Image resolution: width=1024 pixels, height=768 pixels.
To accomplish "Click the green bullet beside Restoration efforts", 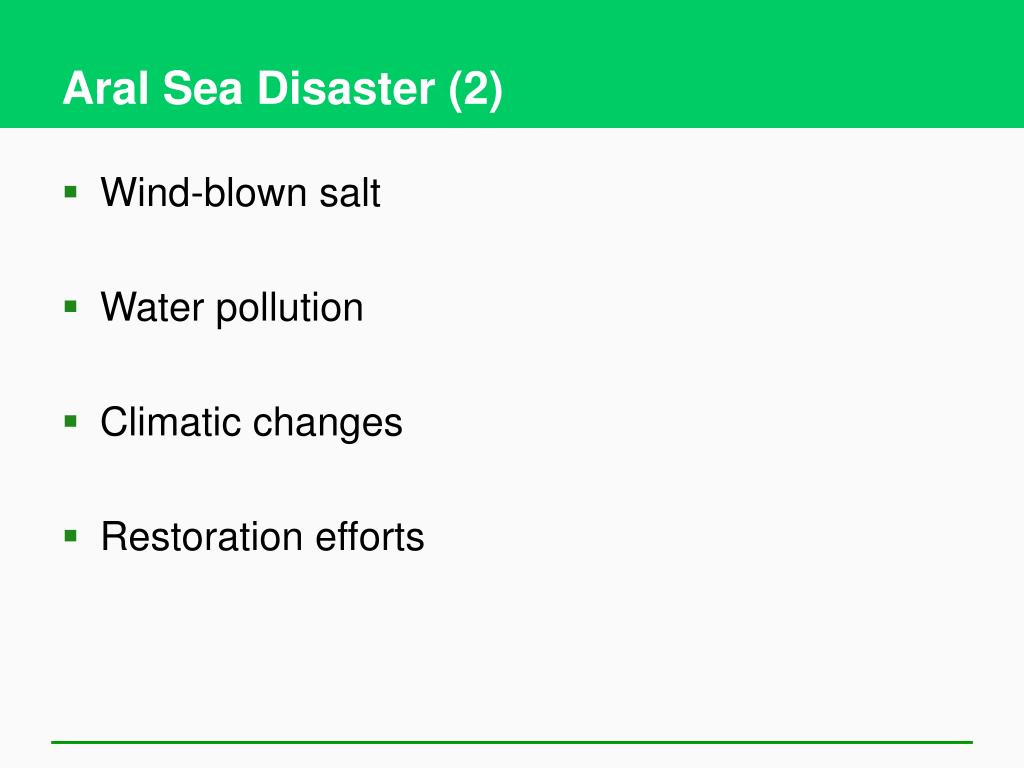I will pyautogui.click(x=71, y=537).
